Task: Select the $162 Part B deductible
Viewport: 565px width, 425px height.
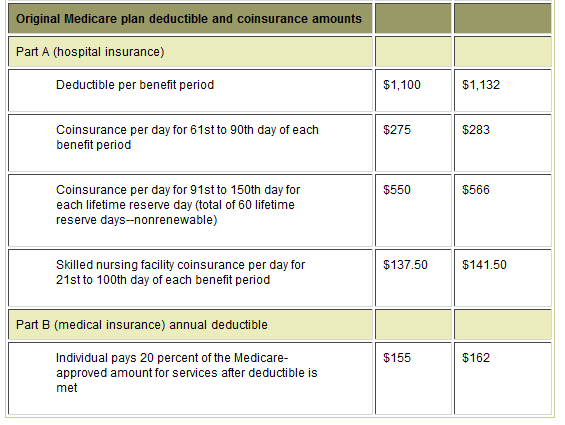Action: 476,358
